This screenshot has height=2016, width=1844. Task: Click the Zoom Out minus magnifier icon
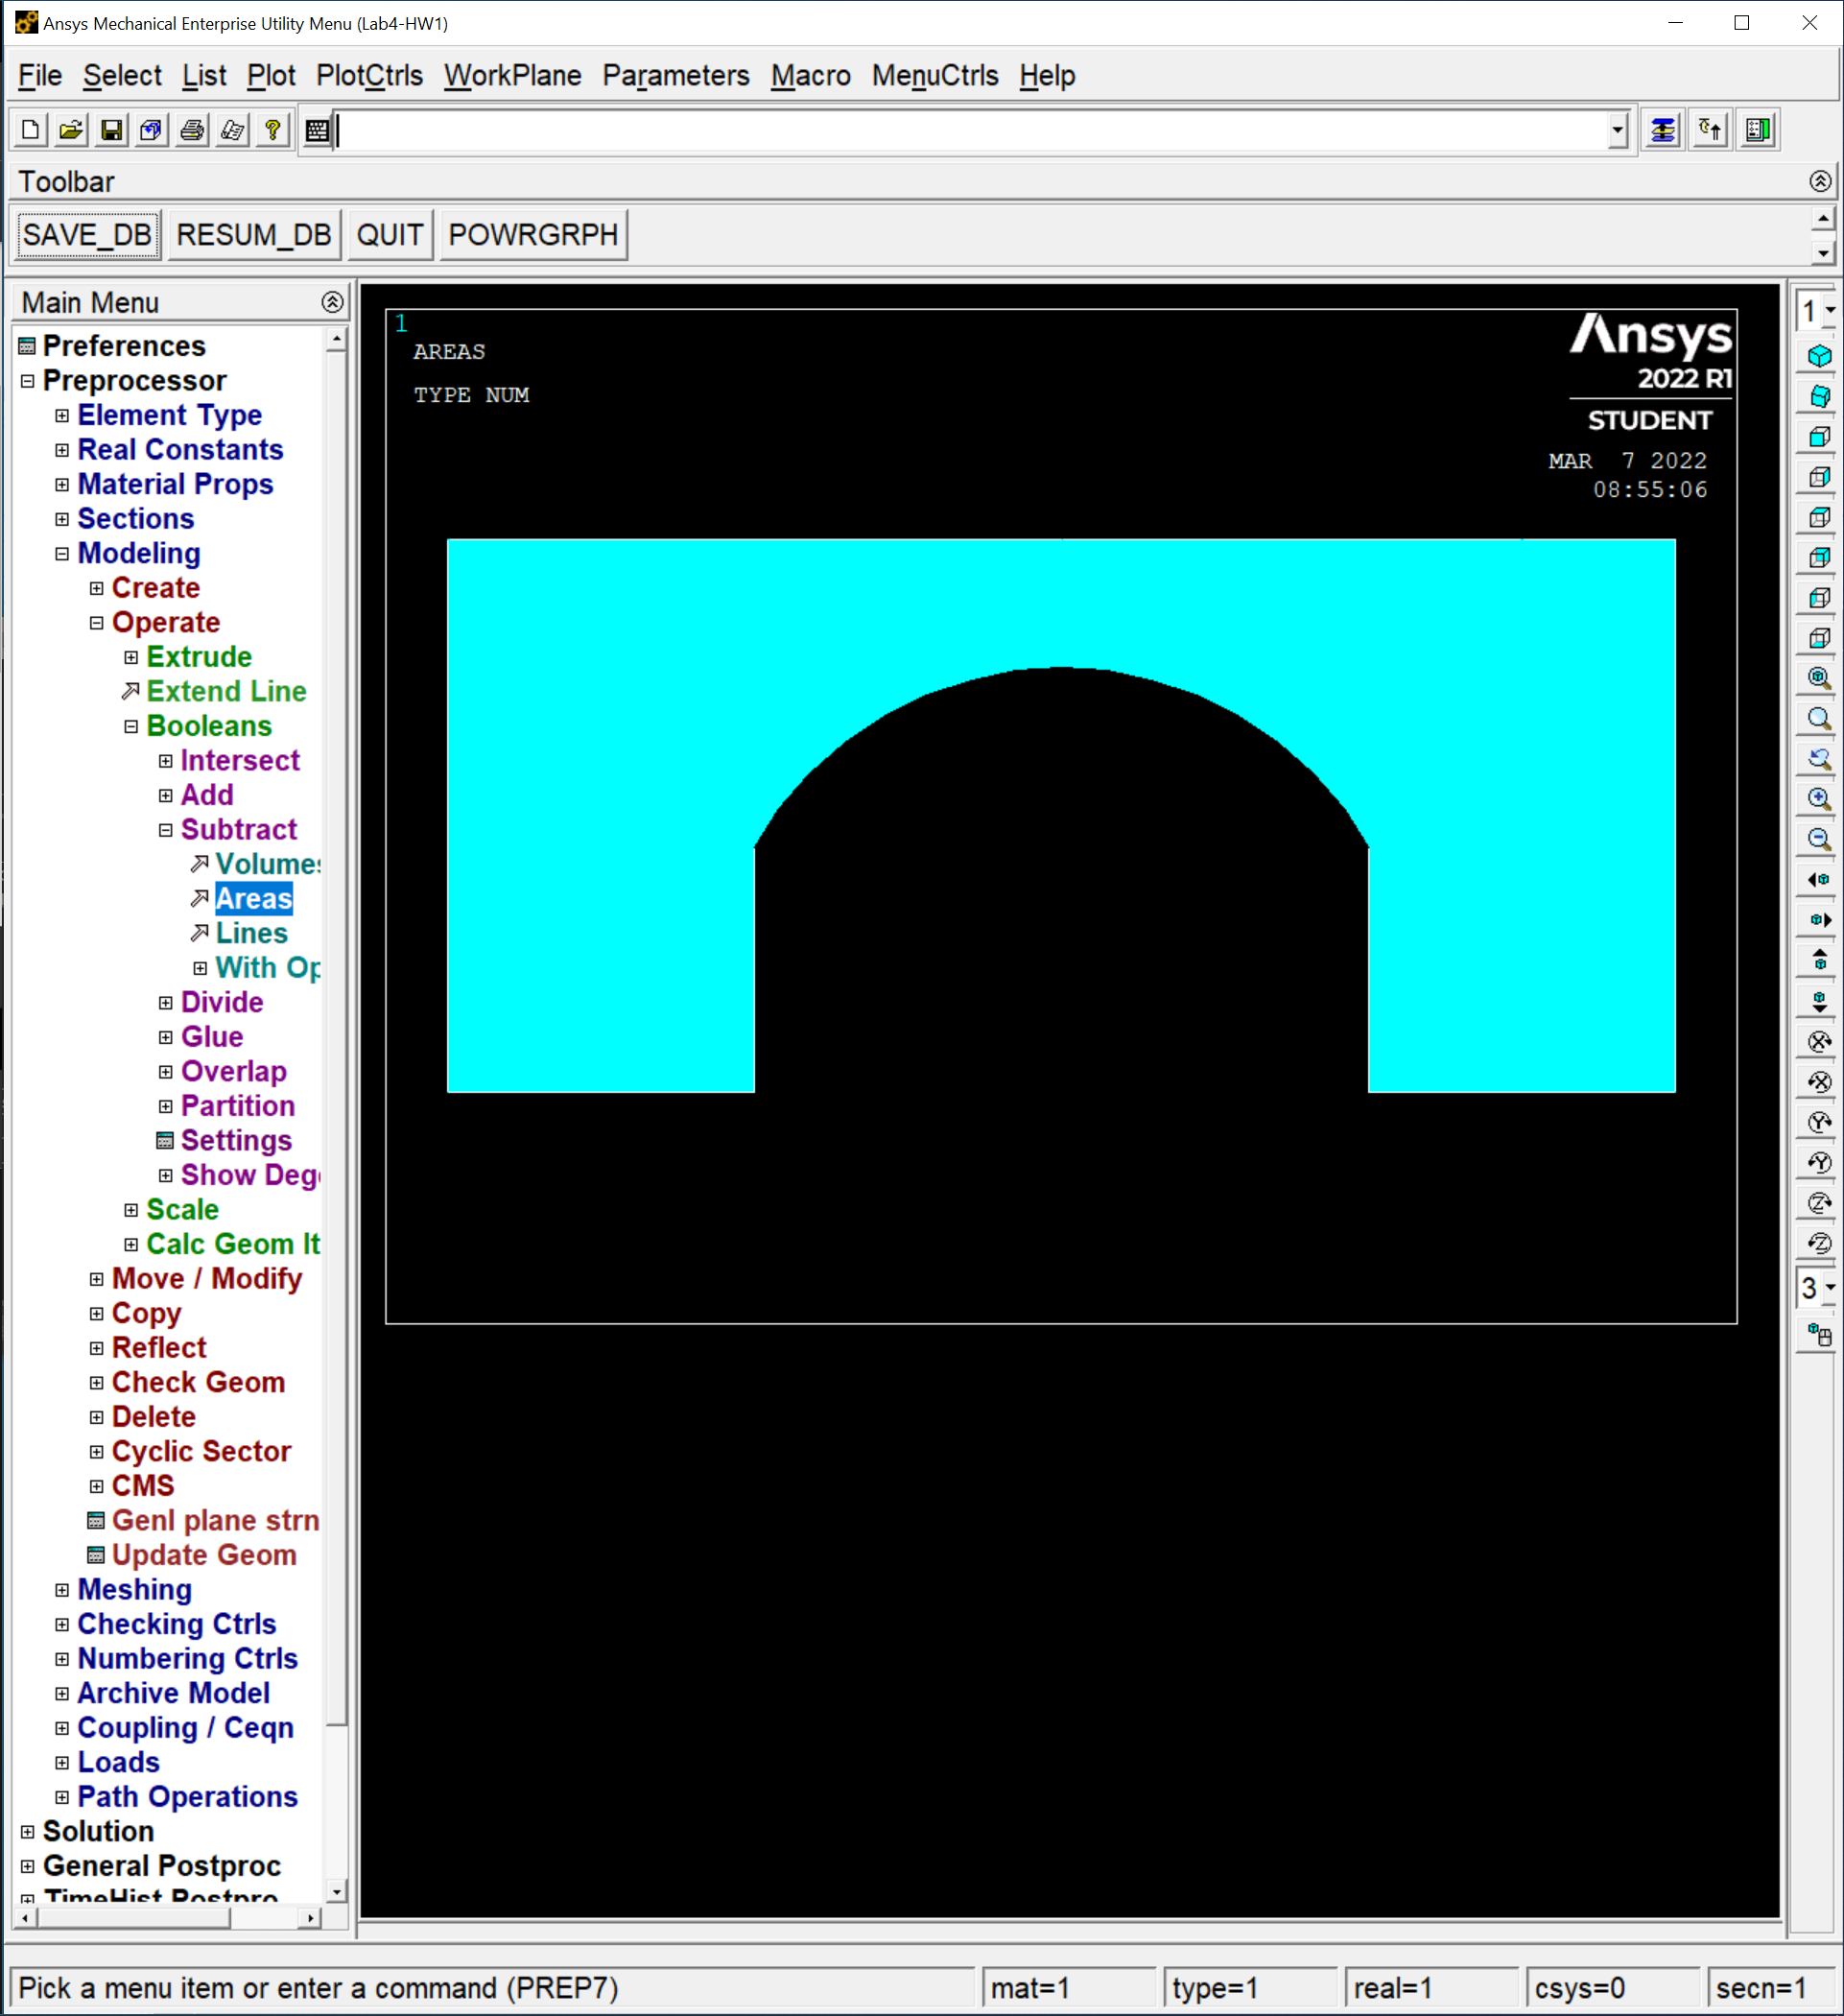[x=1819, y=839]
